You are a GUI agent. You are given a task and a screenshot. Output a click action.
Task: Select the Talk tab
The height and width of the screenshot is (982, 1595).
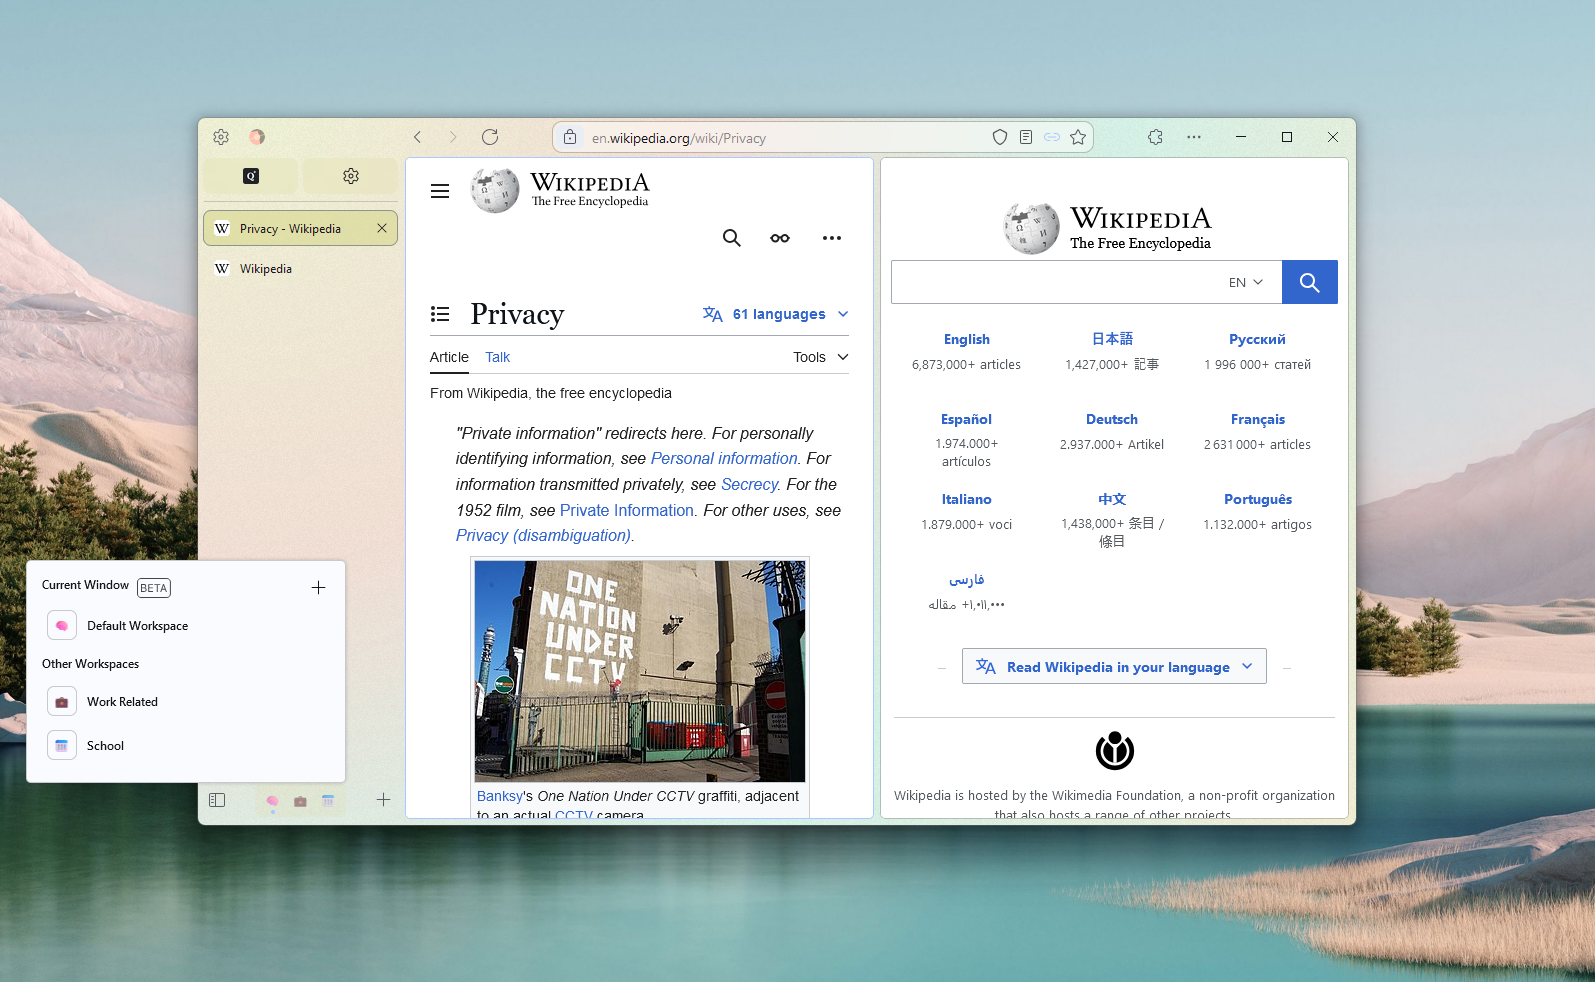pyautogui.click(x=498, y=357)
